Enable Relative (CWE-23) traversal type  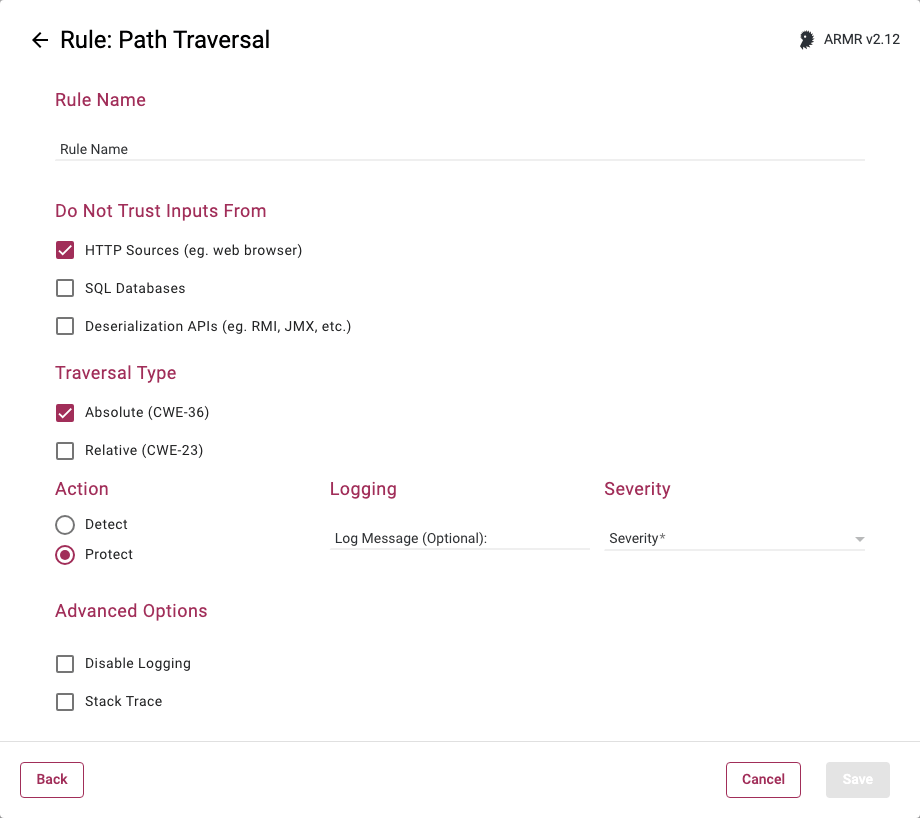pos(65,450)
